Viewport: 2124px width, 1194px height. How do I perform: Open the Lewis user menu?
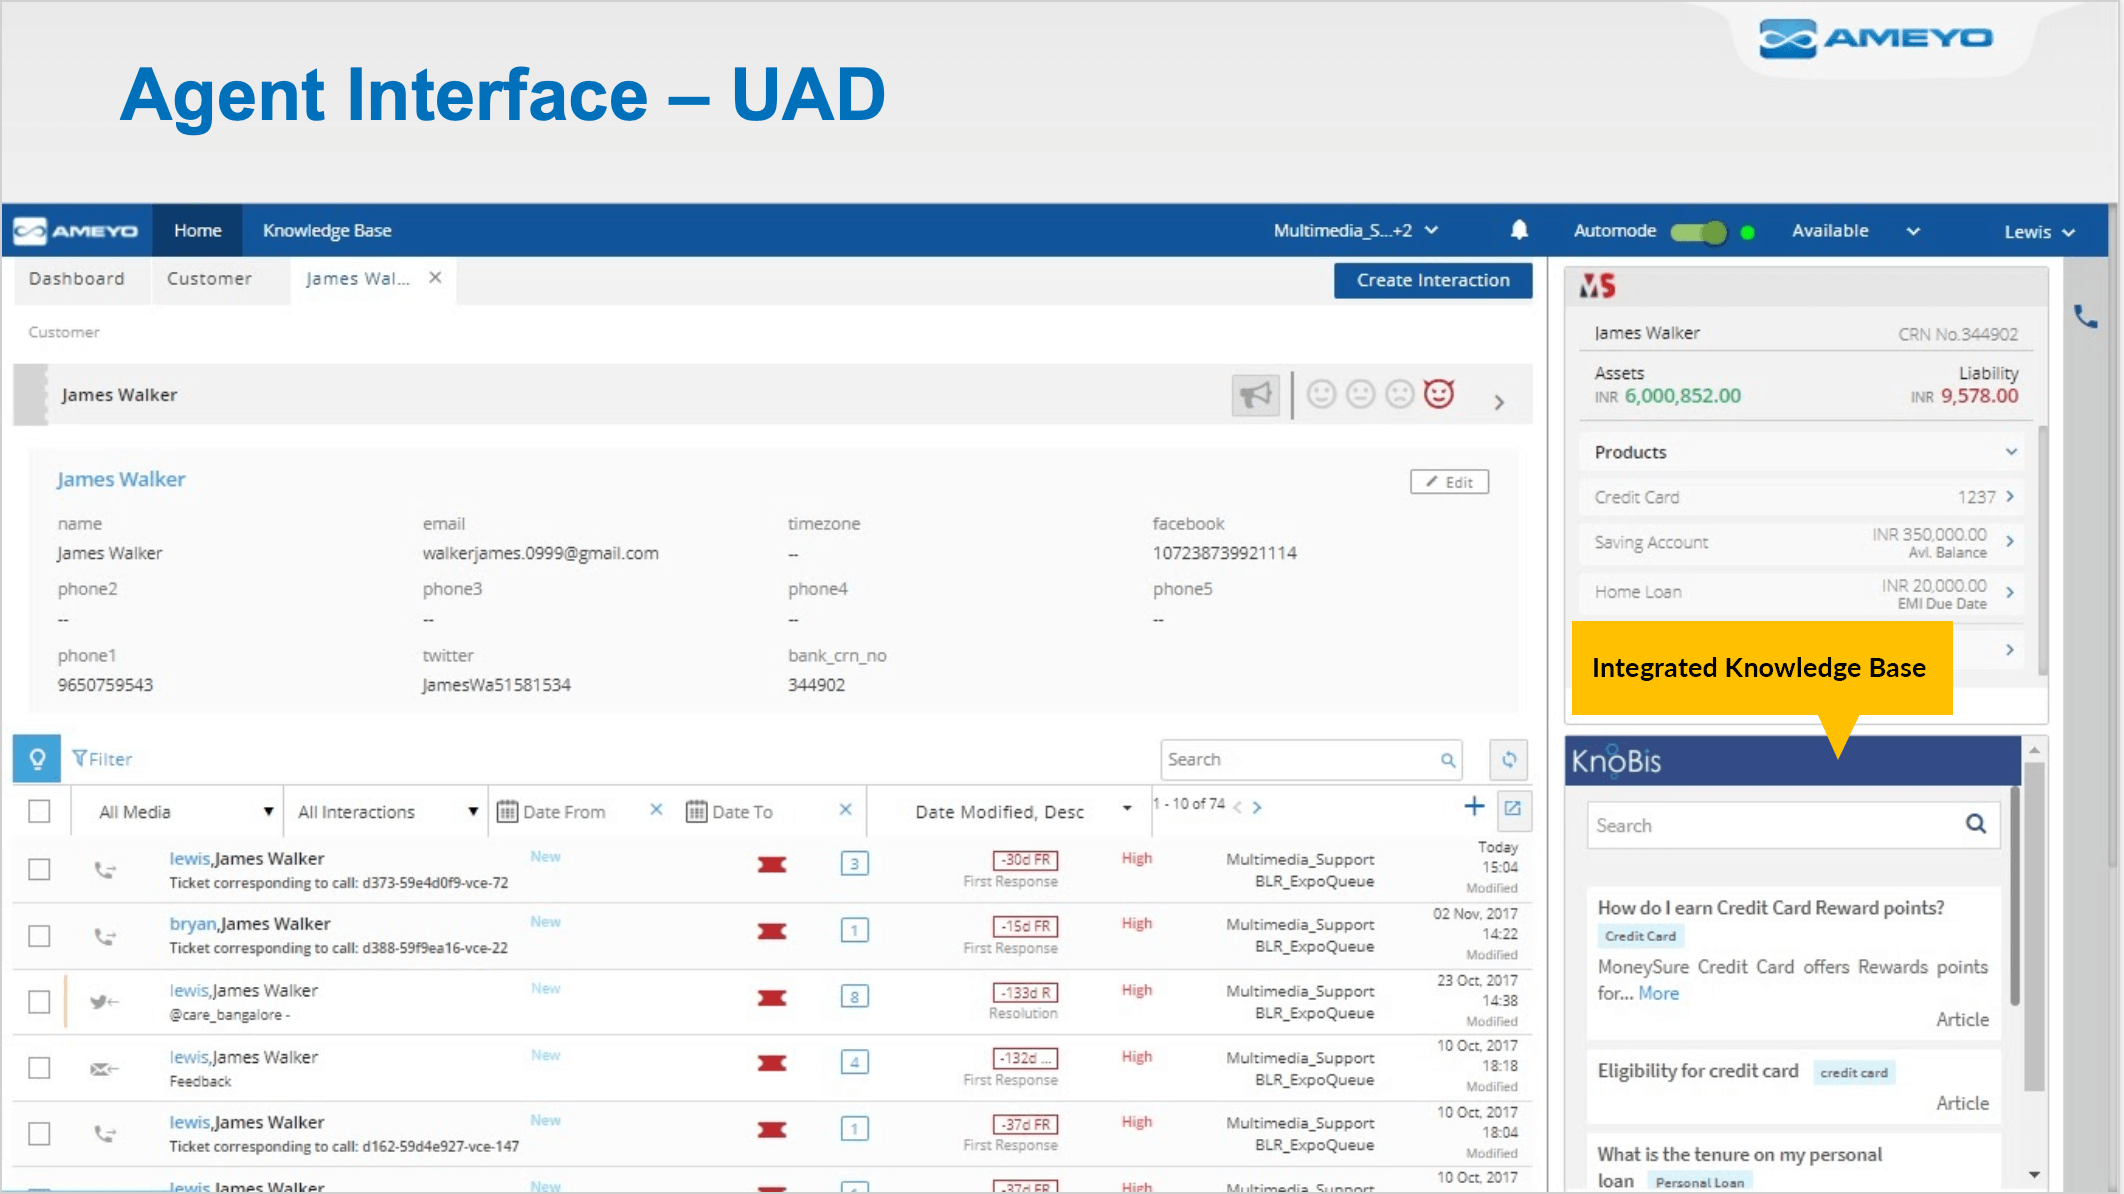[x=2039, y=232]
